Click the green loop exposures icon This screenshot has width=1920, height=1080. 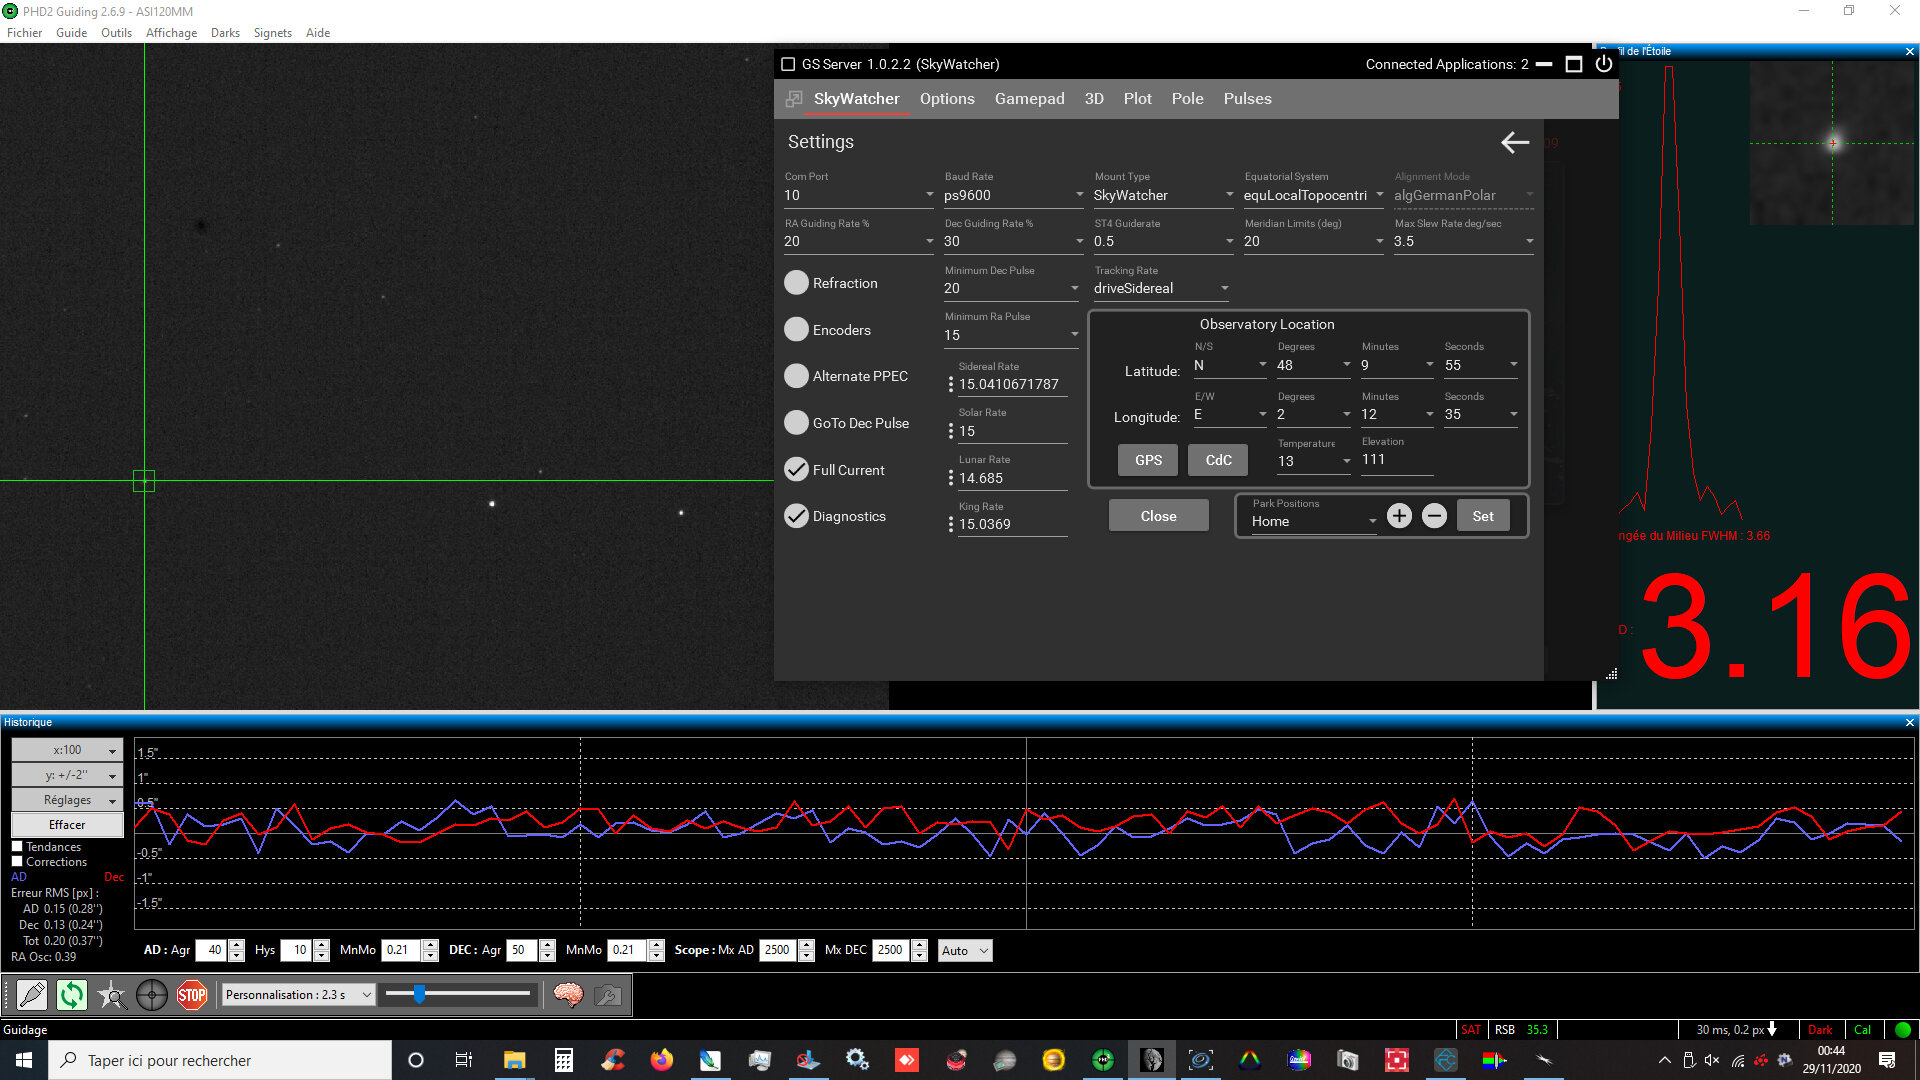click(72, 995)
